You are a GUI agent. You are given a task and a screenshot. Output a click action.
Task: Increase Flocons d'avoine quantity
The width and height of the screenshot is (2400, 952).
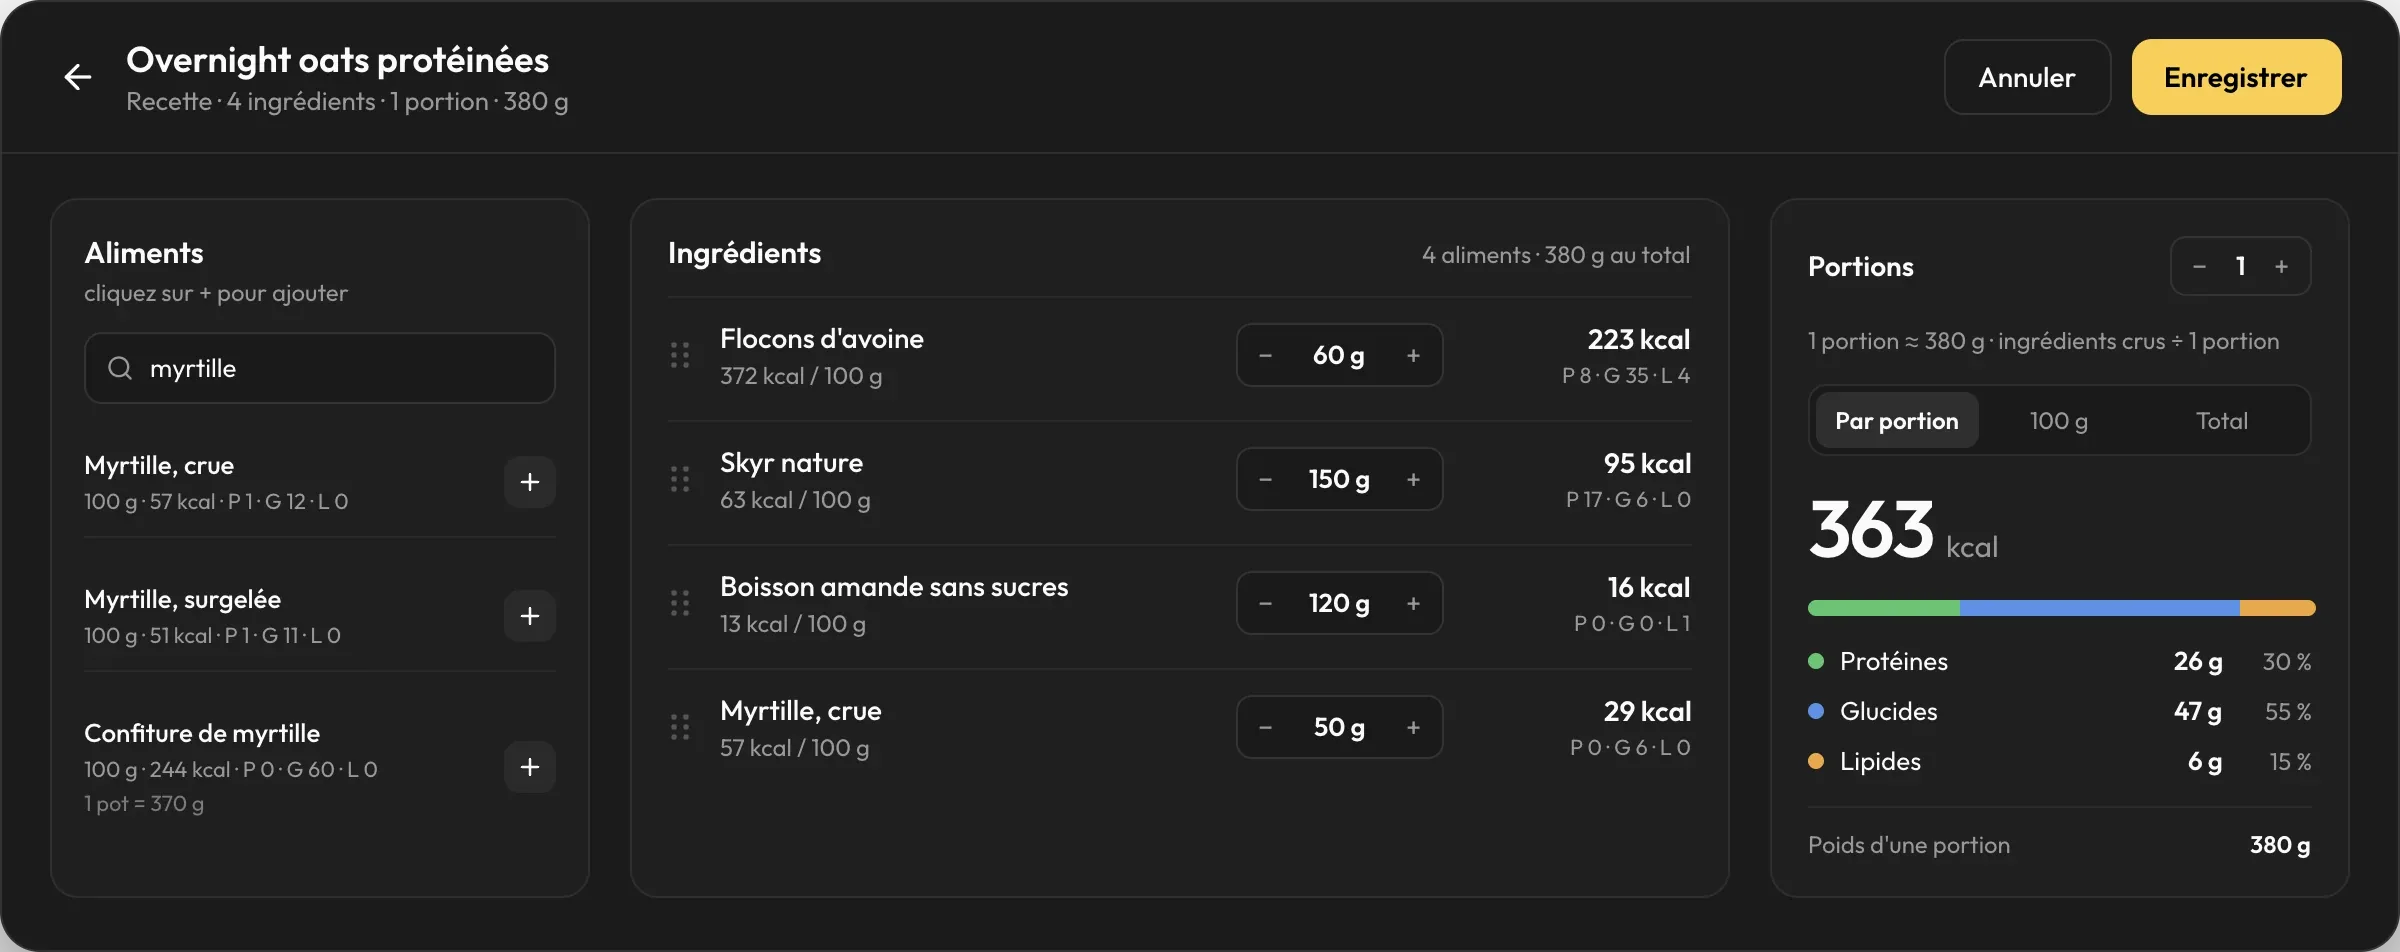(1413, 355)
